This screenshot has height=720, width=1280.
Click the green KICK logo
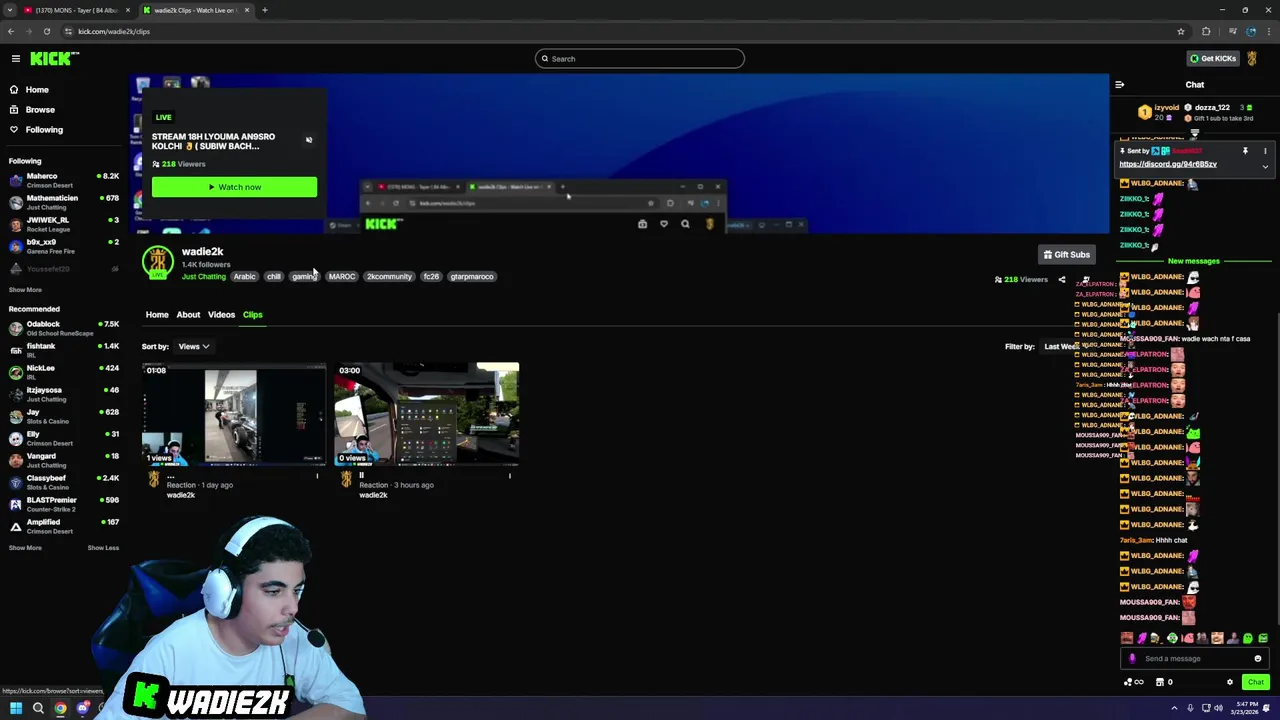point(49,59)
